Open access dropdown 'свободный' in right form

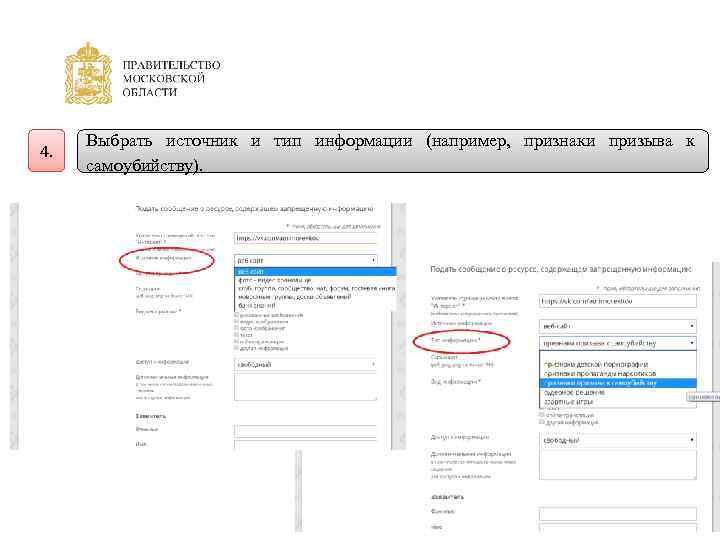click(x=618, y=440)
